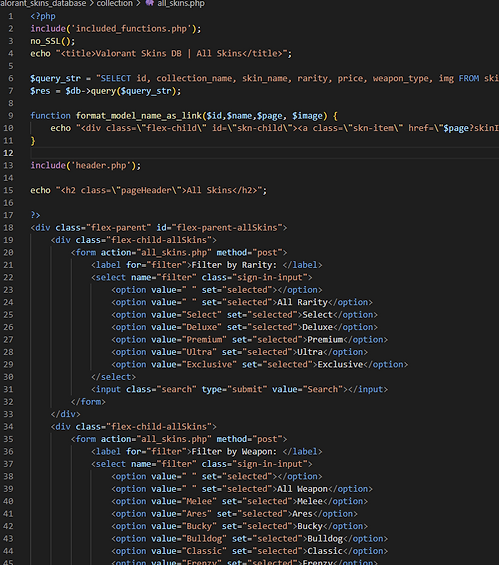The height and width of the screenshot is (565, 499).
Task: Click line number 1 in gutter
Action: [x=11, y=16]
